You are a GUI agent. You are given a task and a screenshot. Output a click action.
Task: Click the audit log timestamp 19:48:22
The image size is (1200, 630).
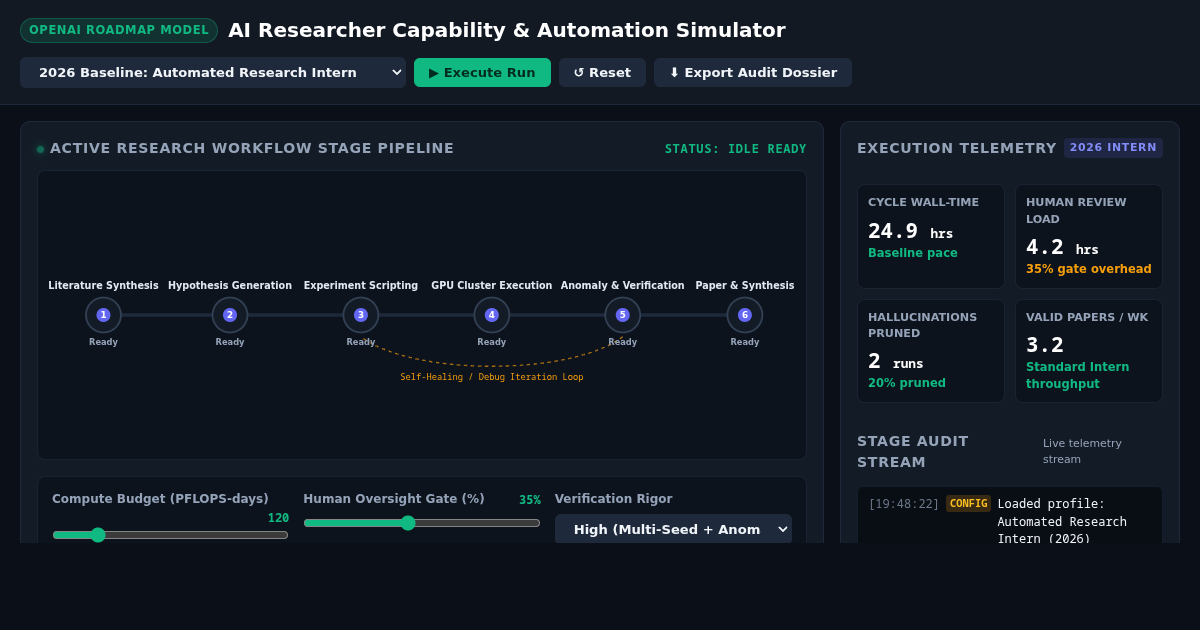coord(904,504)
